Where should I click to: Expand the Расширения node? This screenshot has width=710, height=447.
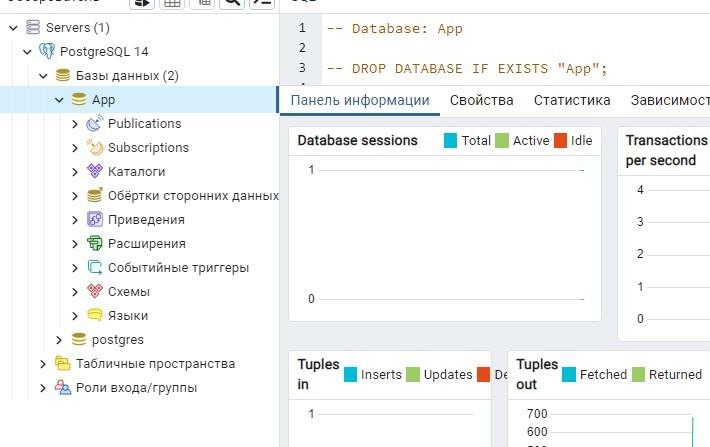pyautogui.click(x=75, y=244)
